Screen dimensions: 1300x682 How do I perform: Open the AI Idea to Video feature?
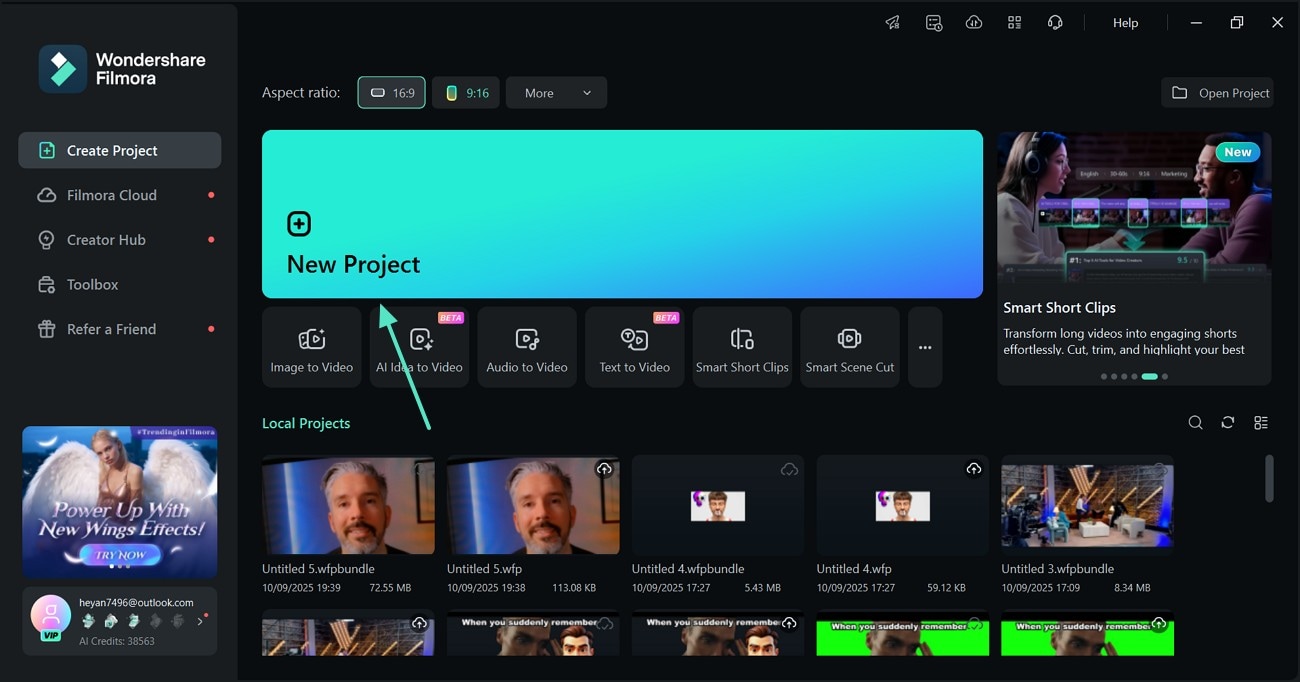[419, 346]
